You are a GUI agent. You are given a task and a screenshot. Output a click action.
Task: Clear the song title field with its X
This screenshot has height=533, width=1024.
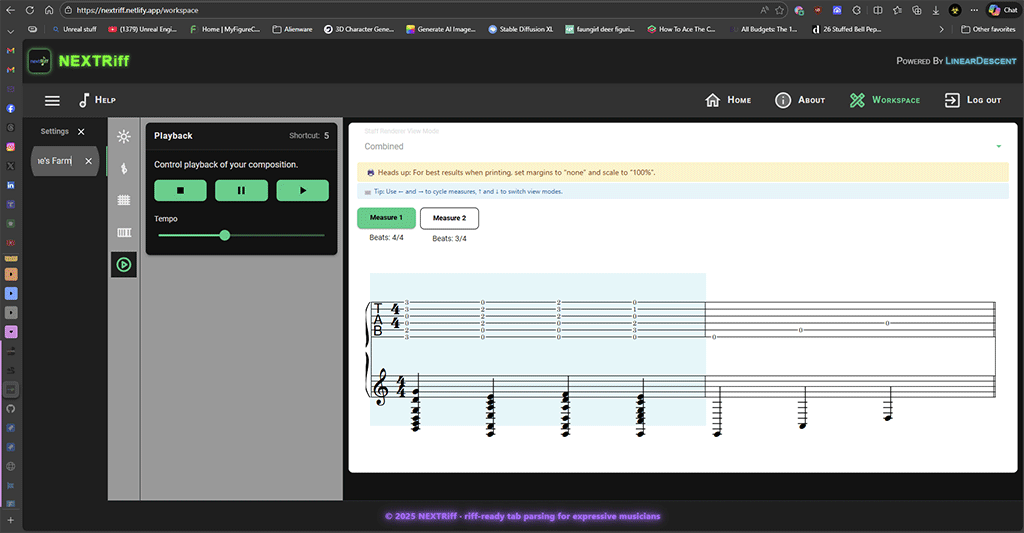click(88, 161)
